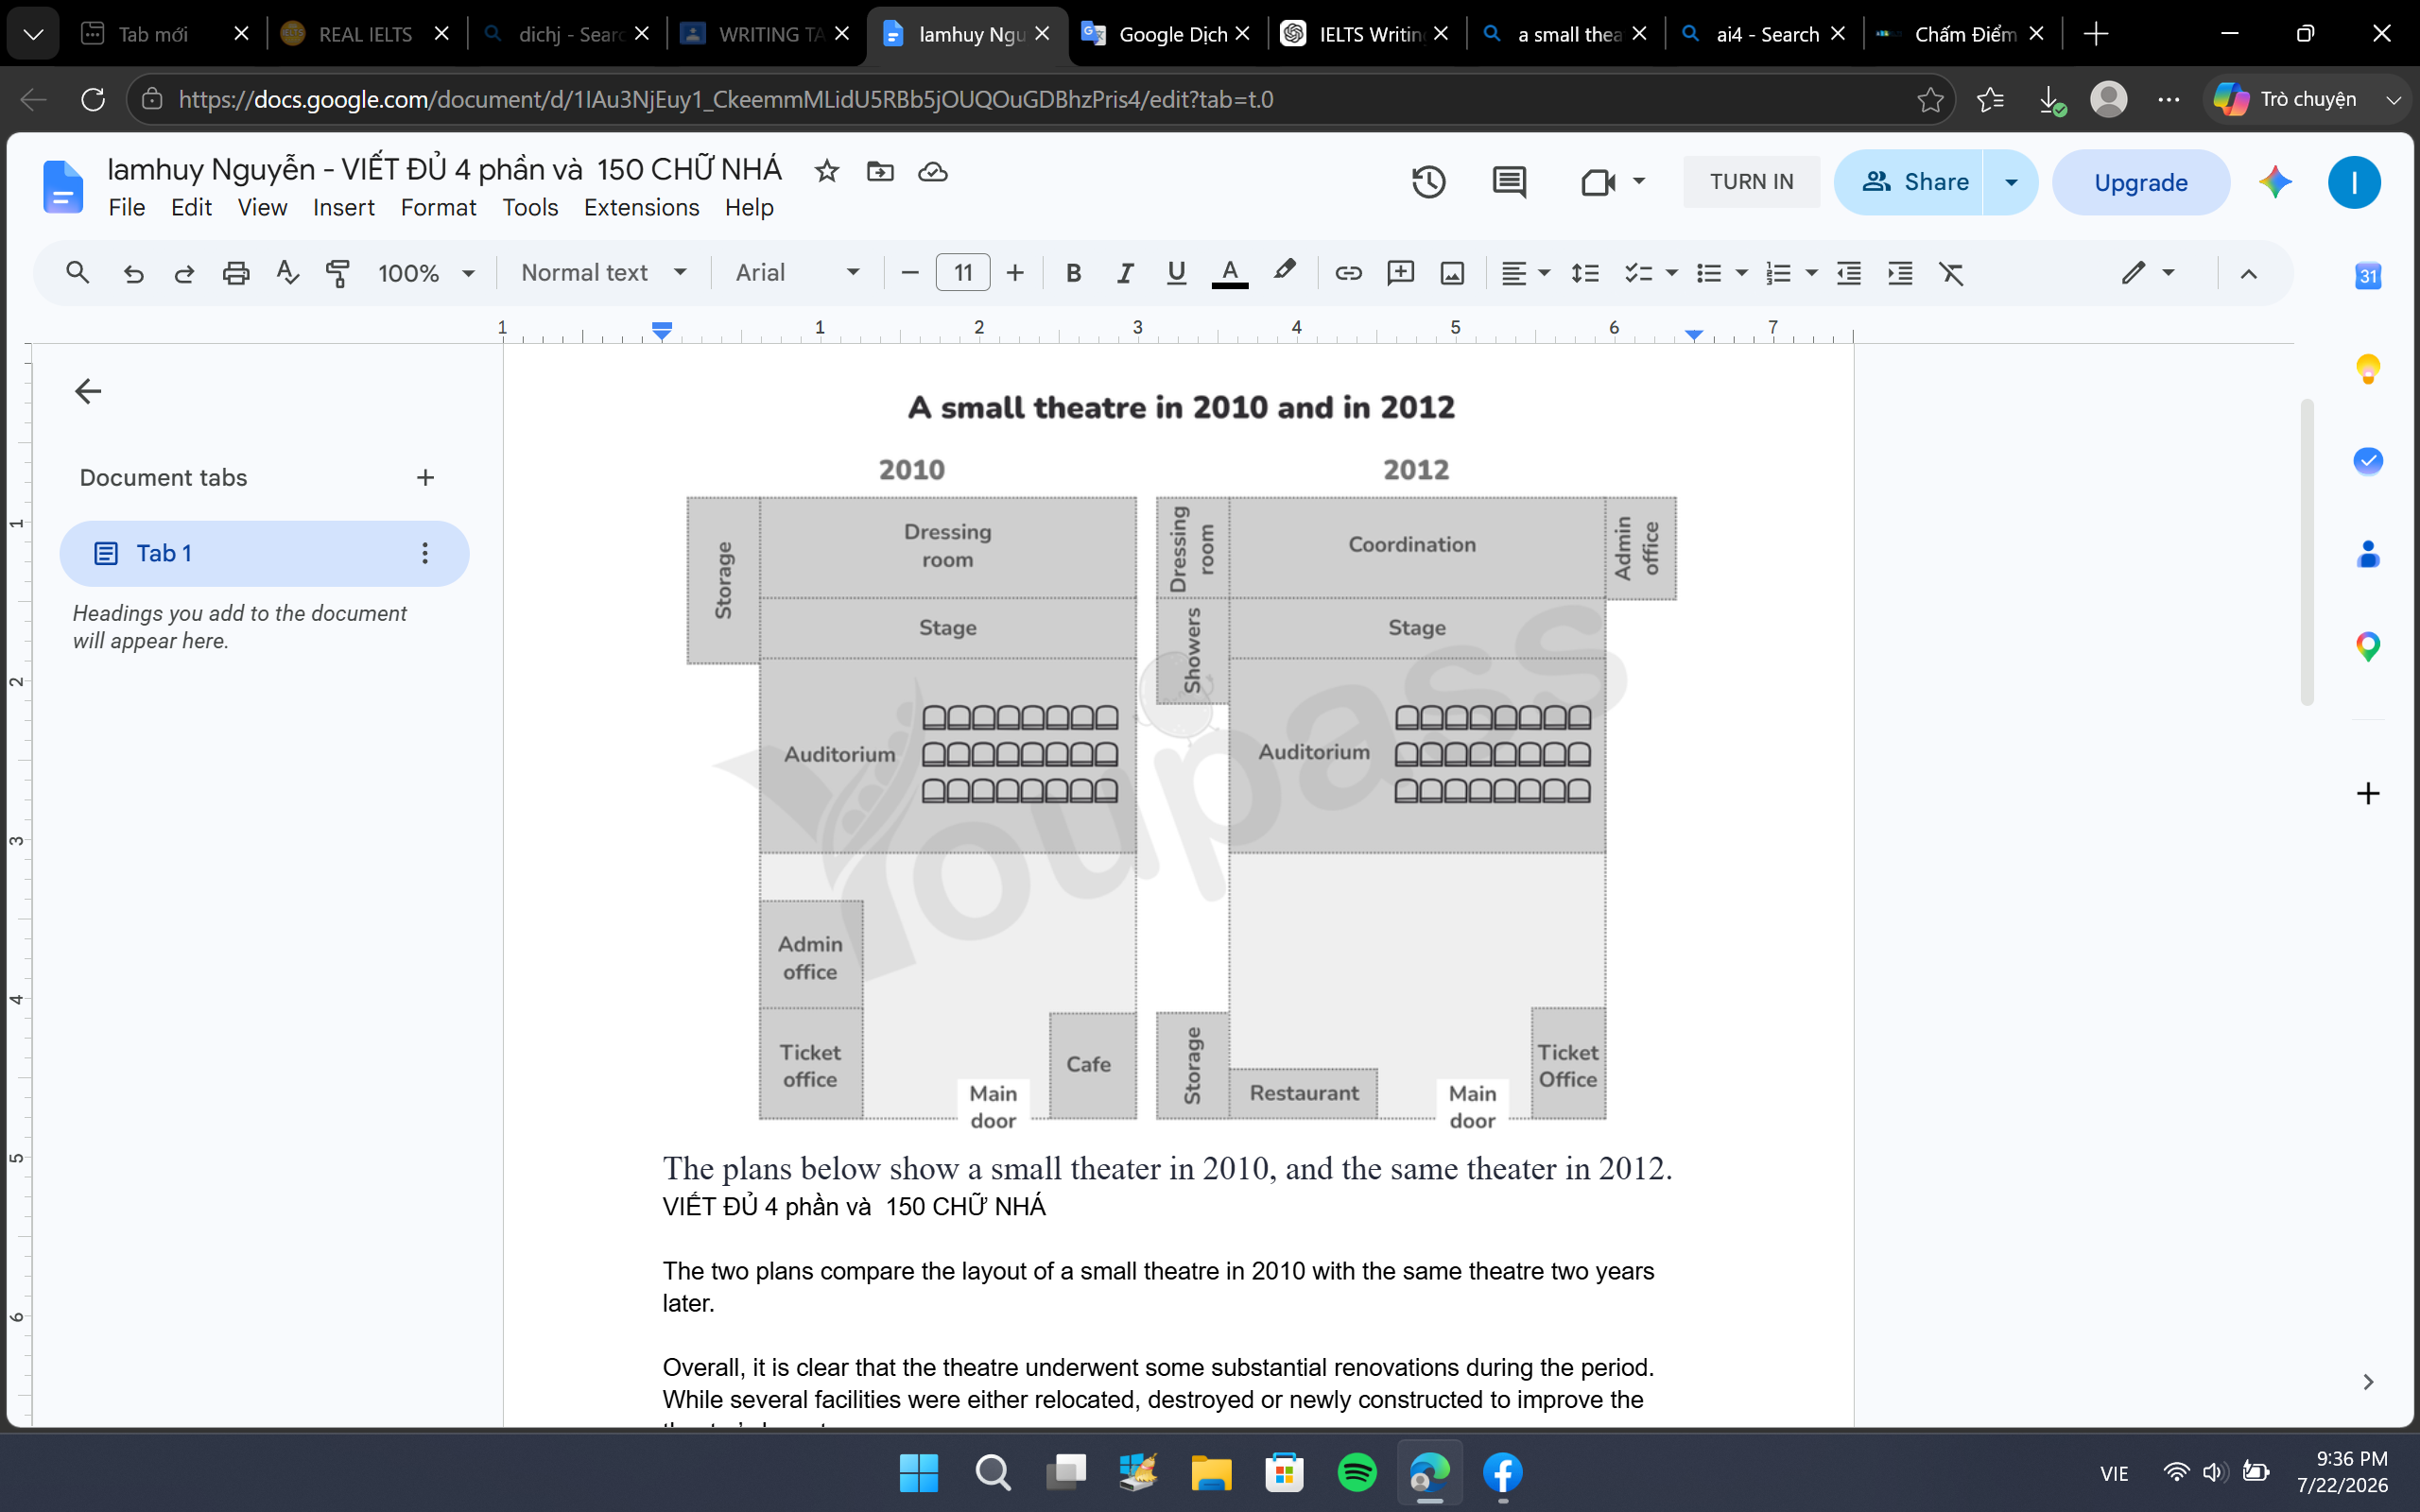Get add-ons with the plus icon
The width and height of the screenshot is (2420, 1512).
pyautogui.click(x=2368, y=794)
